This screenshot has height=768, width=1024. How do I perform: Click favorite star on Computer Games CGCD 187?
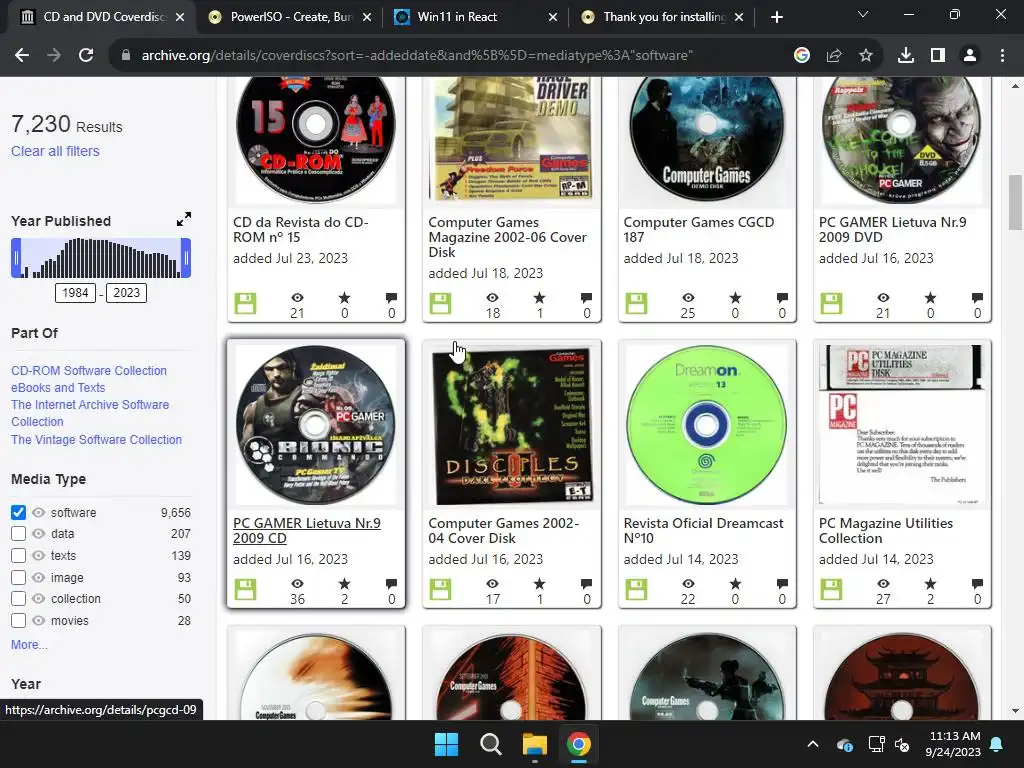(x=735, y=298)
